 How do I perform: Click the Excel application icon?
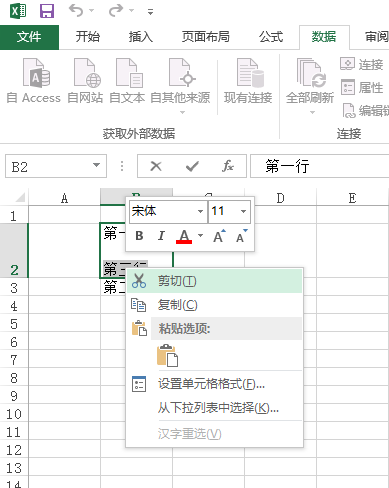point(18,11)
